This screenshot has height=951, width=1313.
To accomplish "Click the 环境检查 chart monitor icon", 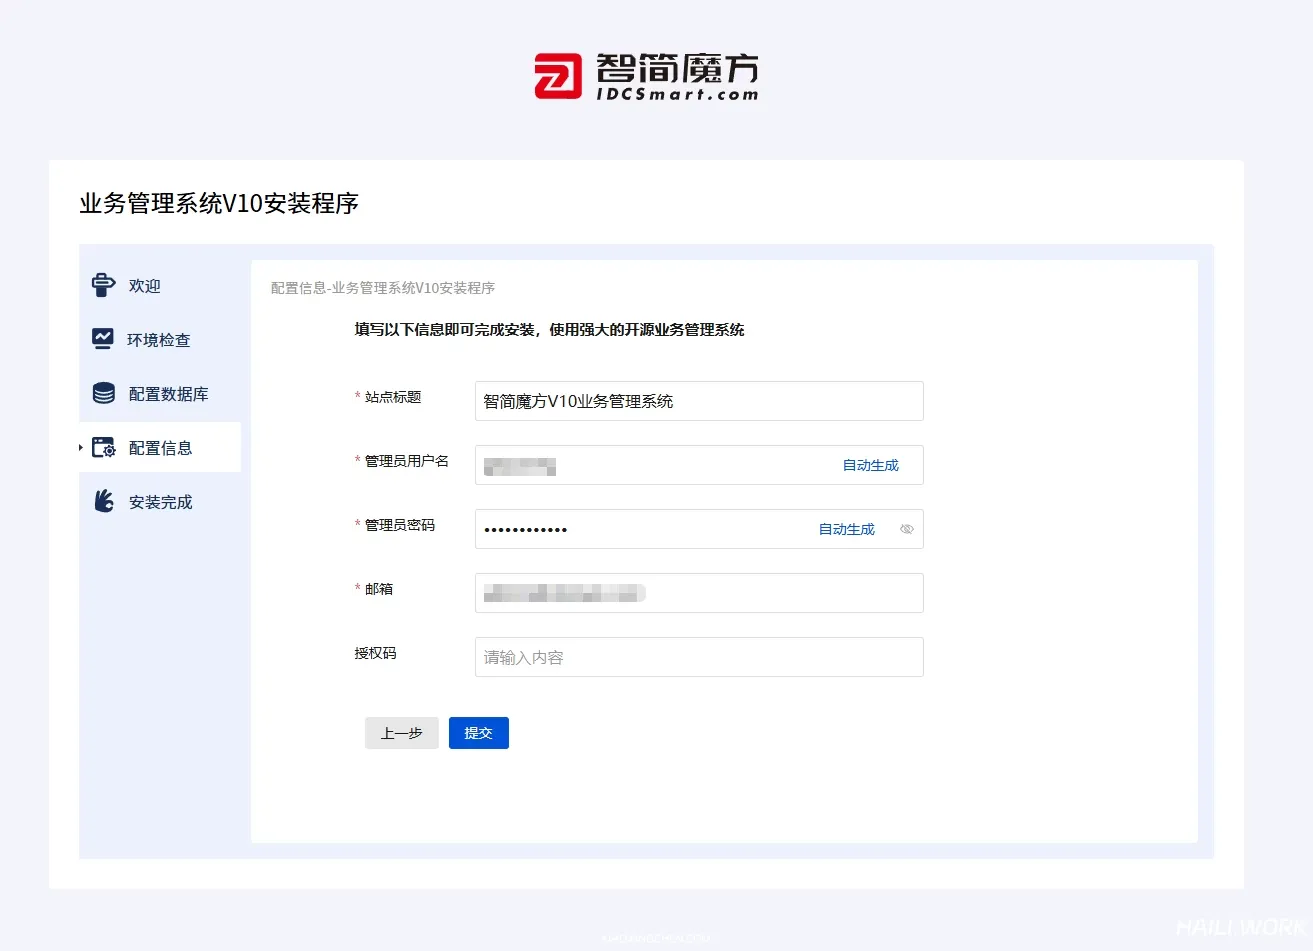I will pos(103,339).
